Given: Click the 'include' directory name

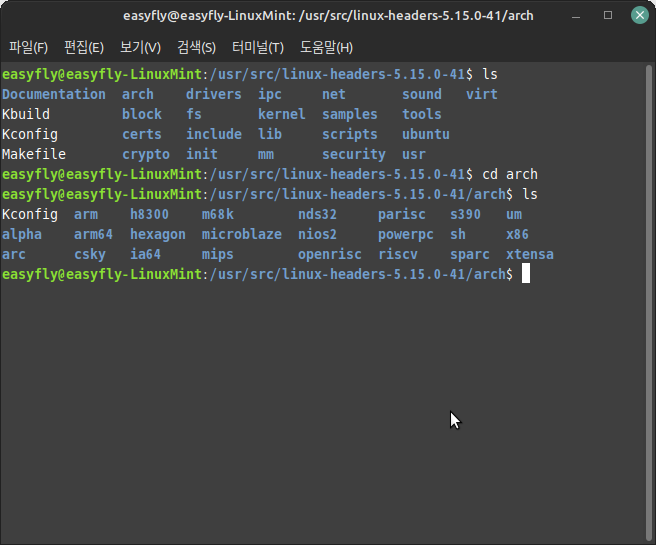Looking at the screenshot, I should [214, 134].
